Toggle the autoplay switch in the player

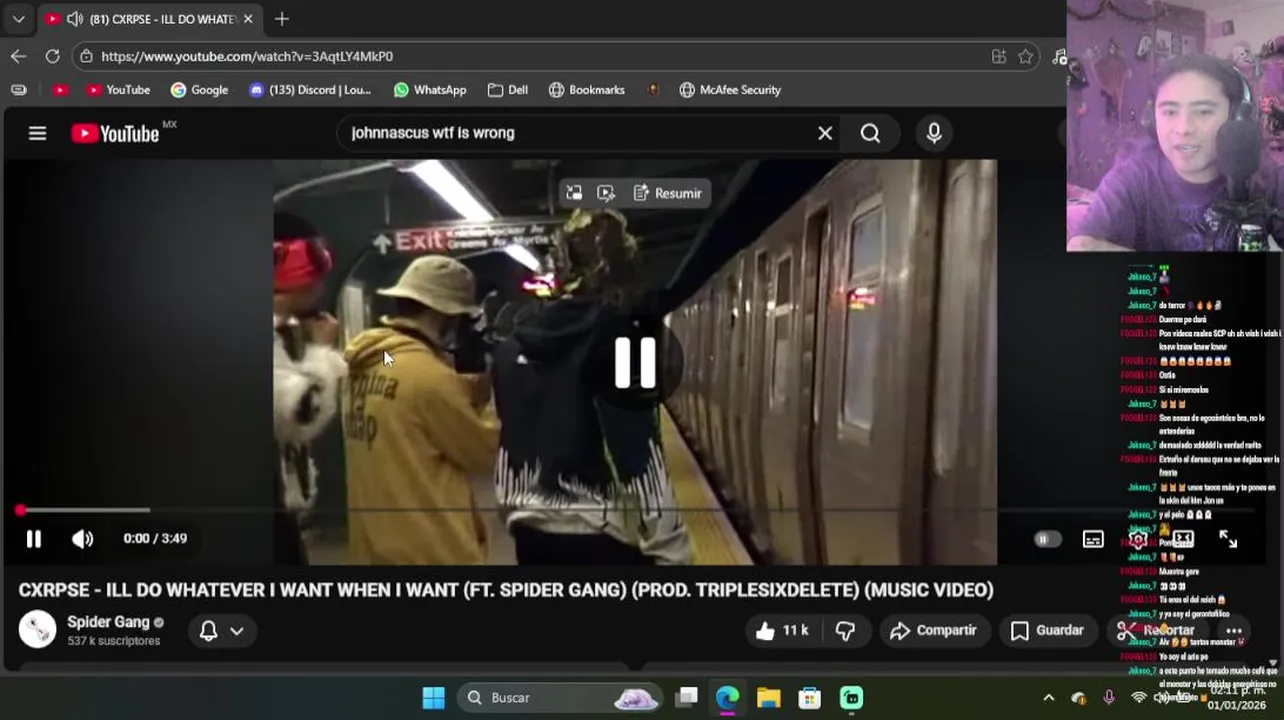coord(1046,539)
